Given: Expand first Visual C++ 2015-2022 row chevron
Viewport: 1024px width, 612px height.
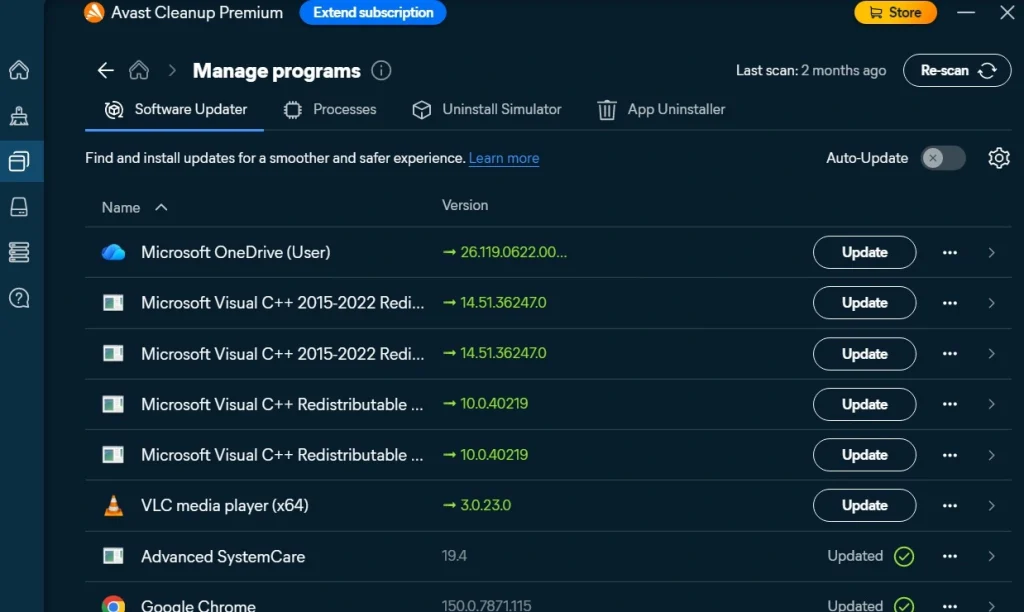Looking at the screenshot, I should click(x=991, y=303).
